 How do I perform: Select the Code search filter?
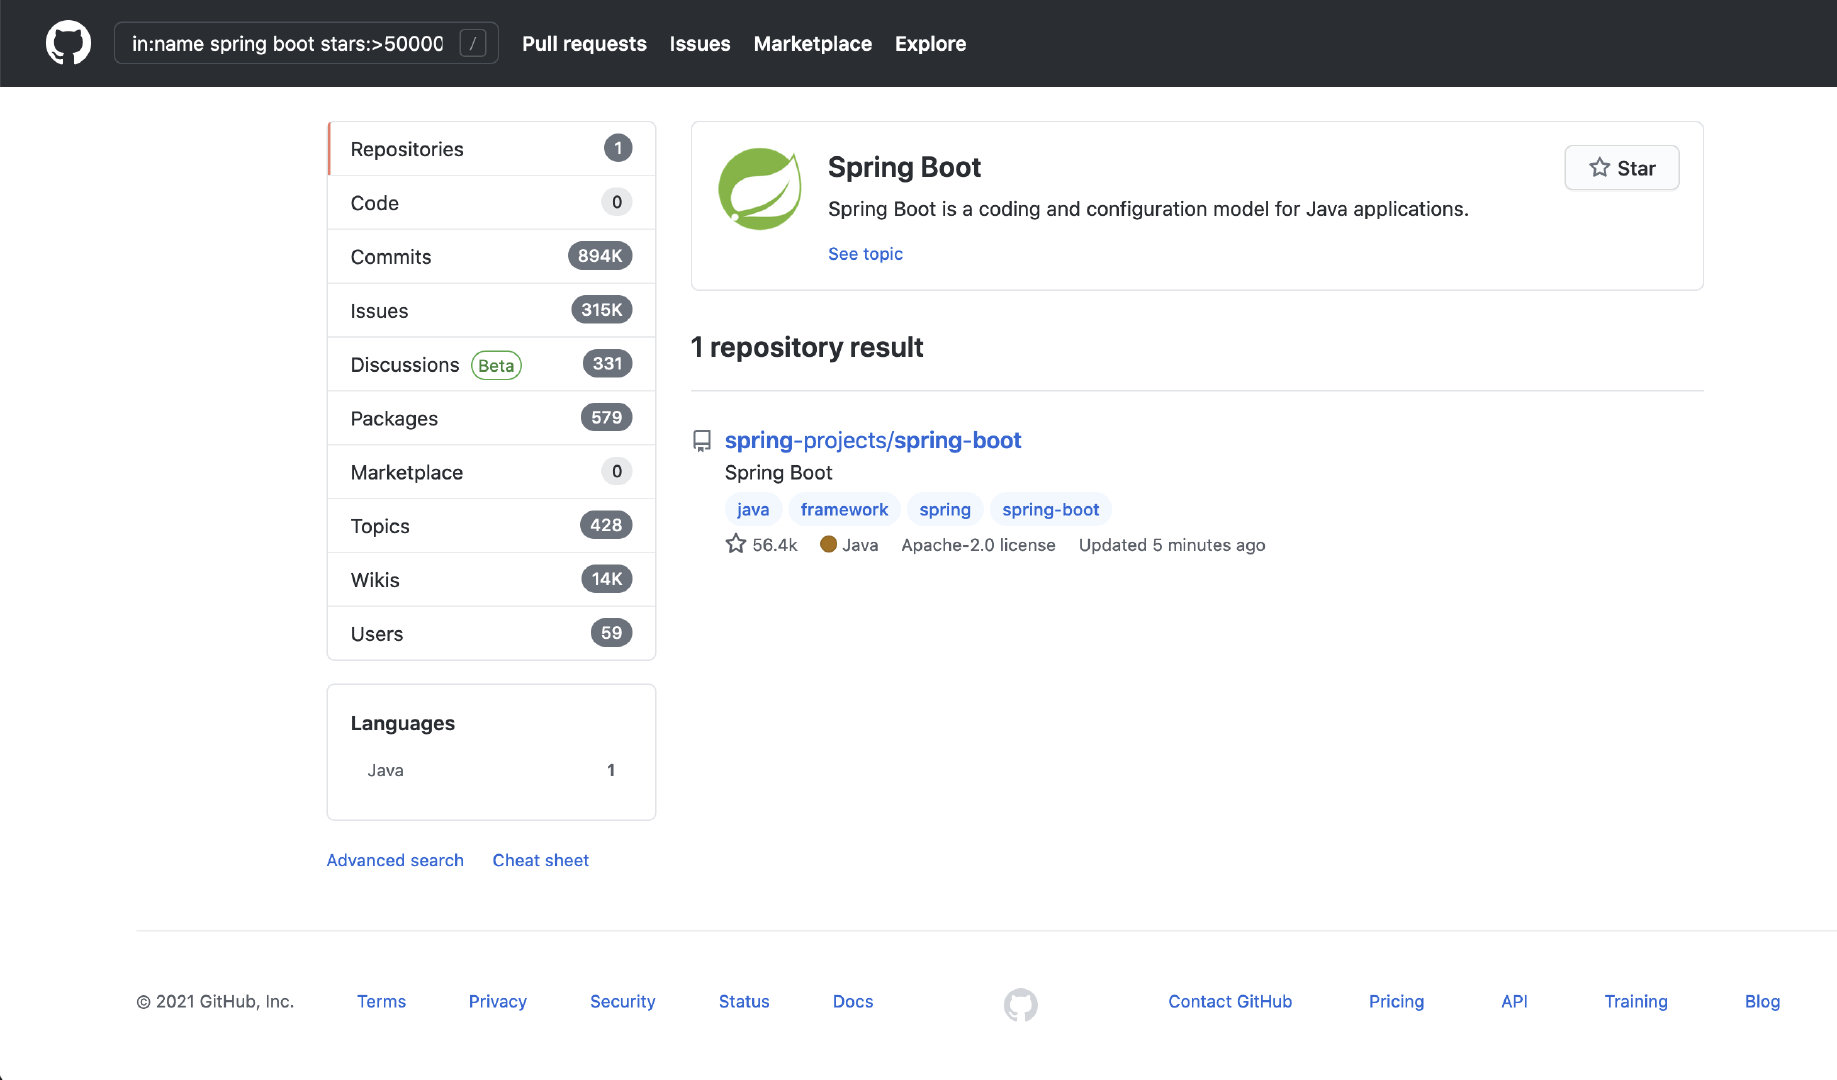pyautogui.click(x=491, y=203)
